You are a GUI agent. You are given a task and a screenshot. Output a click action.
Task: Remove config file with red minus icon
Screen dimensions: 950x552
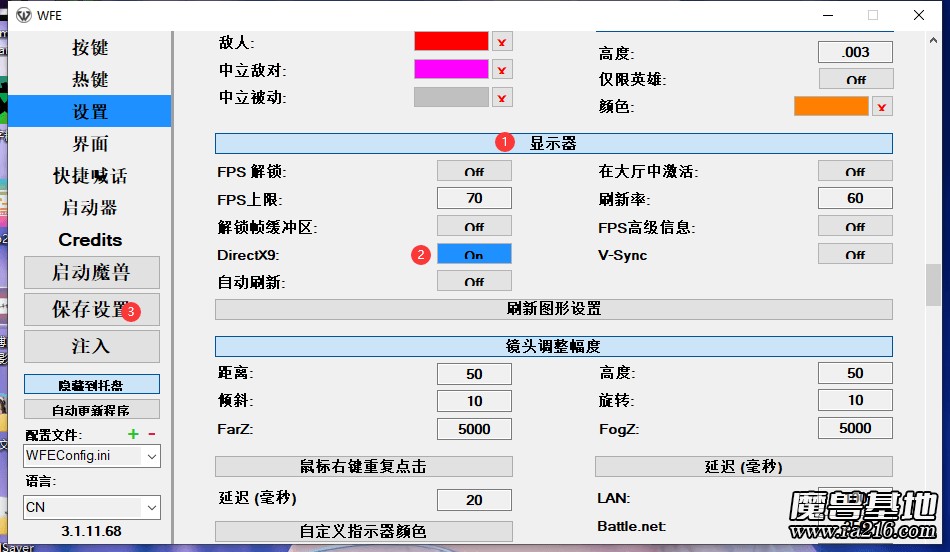pos(152,434)
